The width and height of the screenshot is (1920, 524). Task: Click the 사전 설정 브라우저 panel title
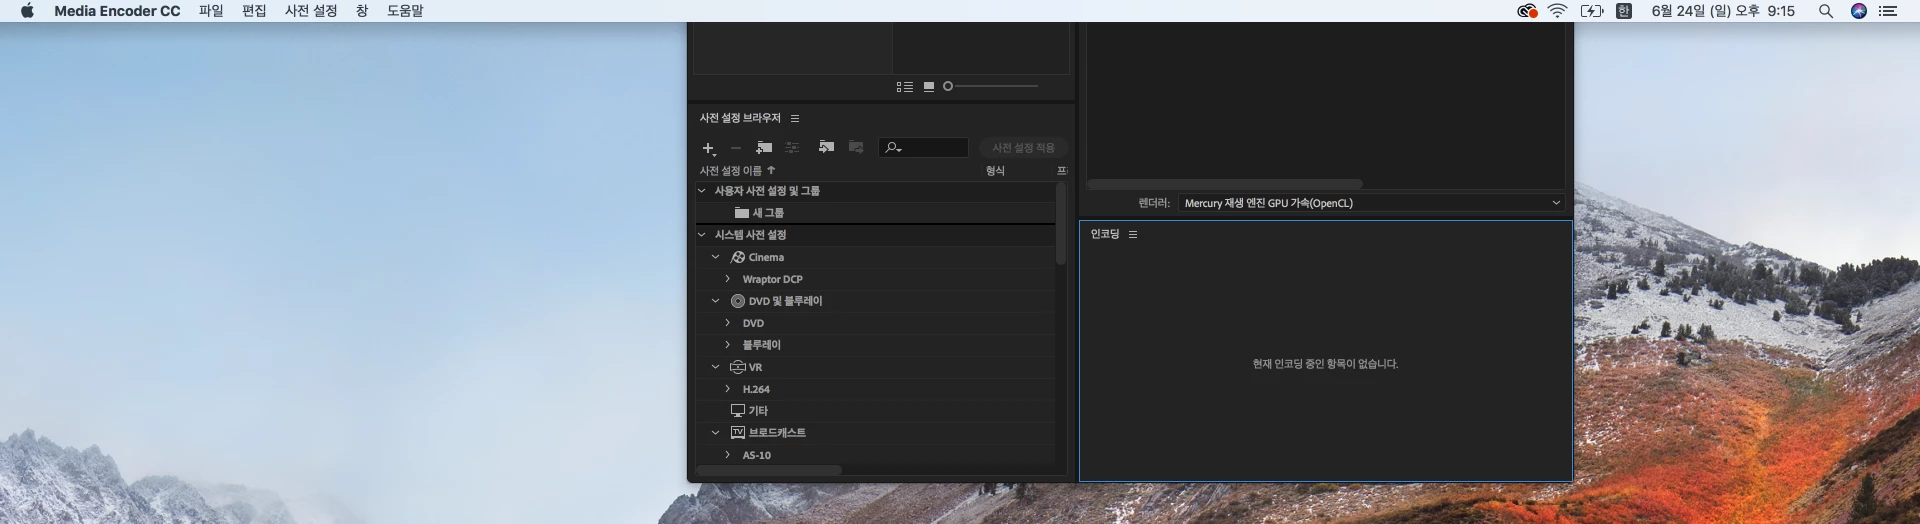(x=740, y=118)
